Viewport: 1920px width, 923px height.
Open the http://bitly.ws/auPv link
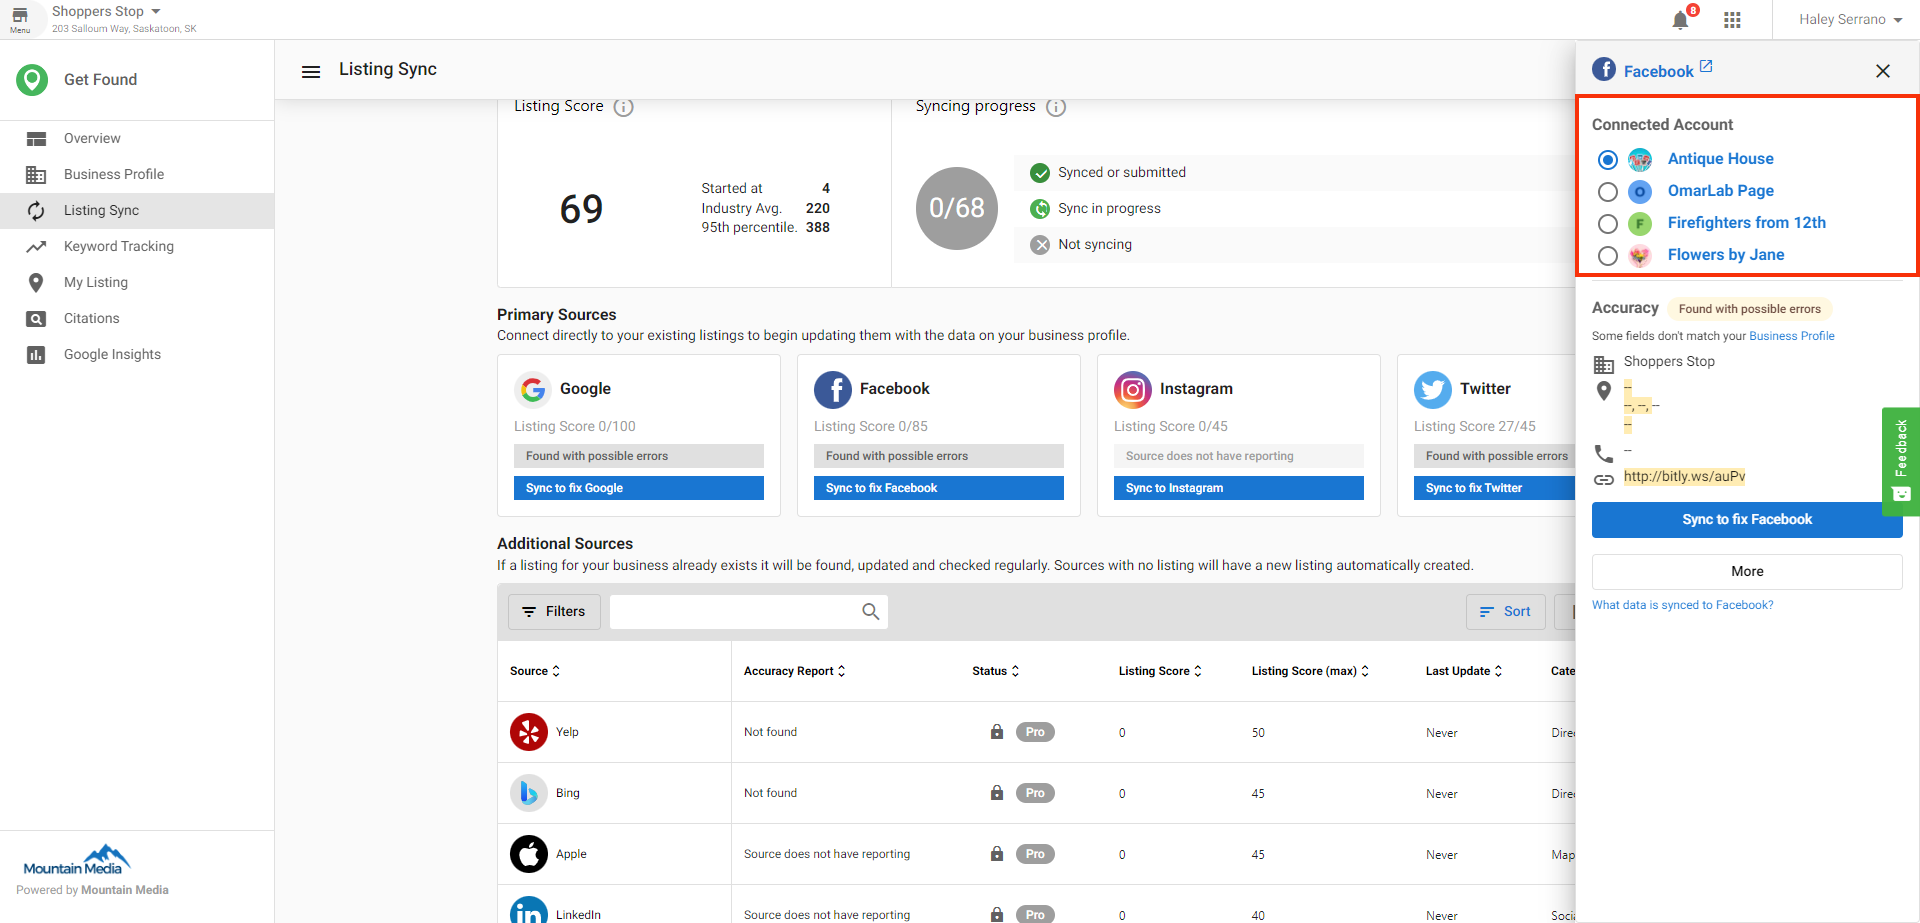[1685, 477]
